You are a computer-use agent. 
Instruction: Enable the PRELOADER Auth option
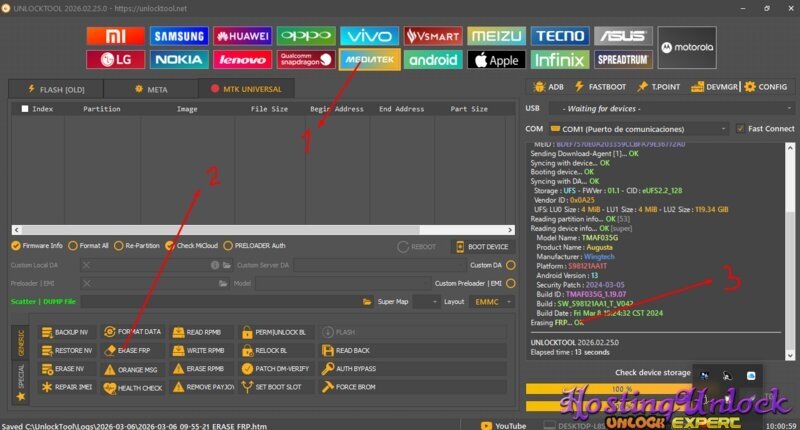tap(255, 245)
